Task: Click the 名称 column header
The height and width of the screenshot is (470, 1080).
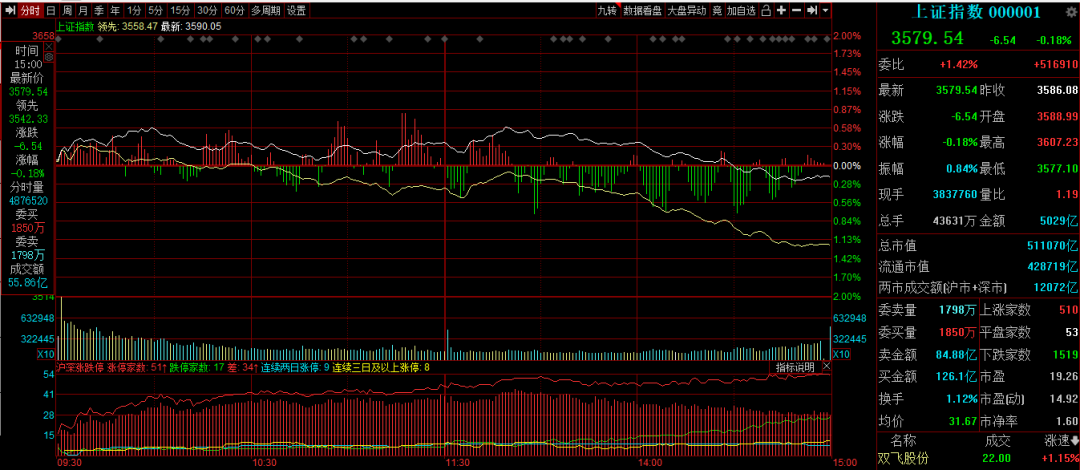Action: pyautogui.click(x=904, y=440)
